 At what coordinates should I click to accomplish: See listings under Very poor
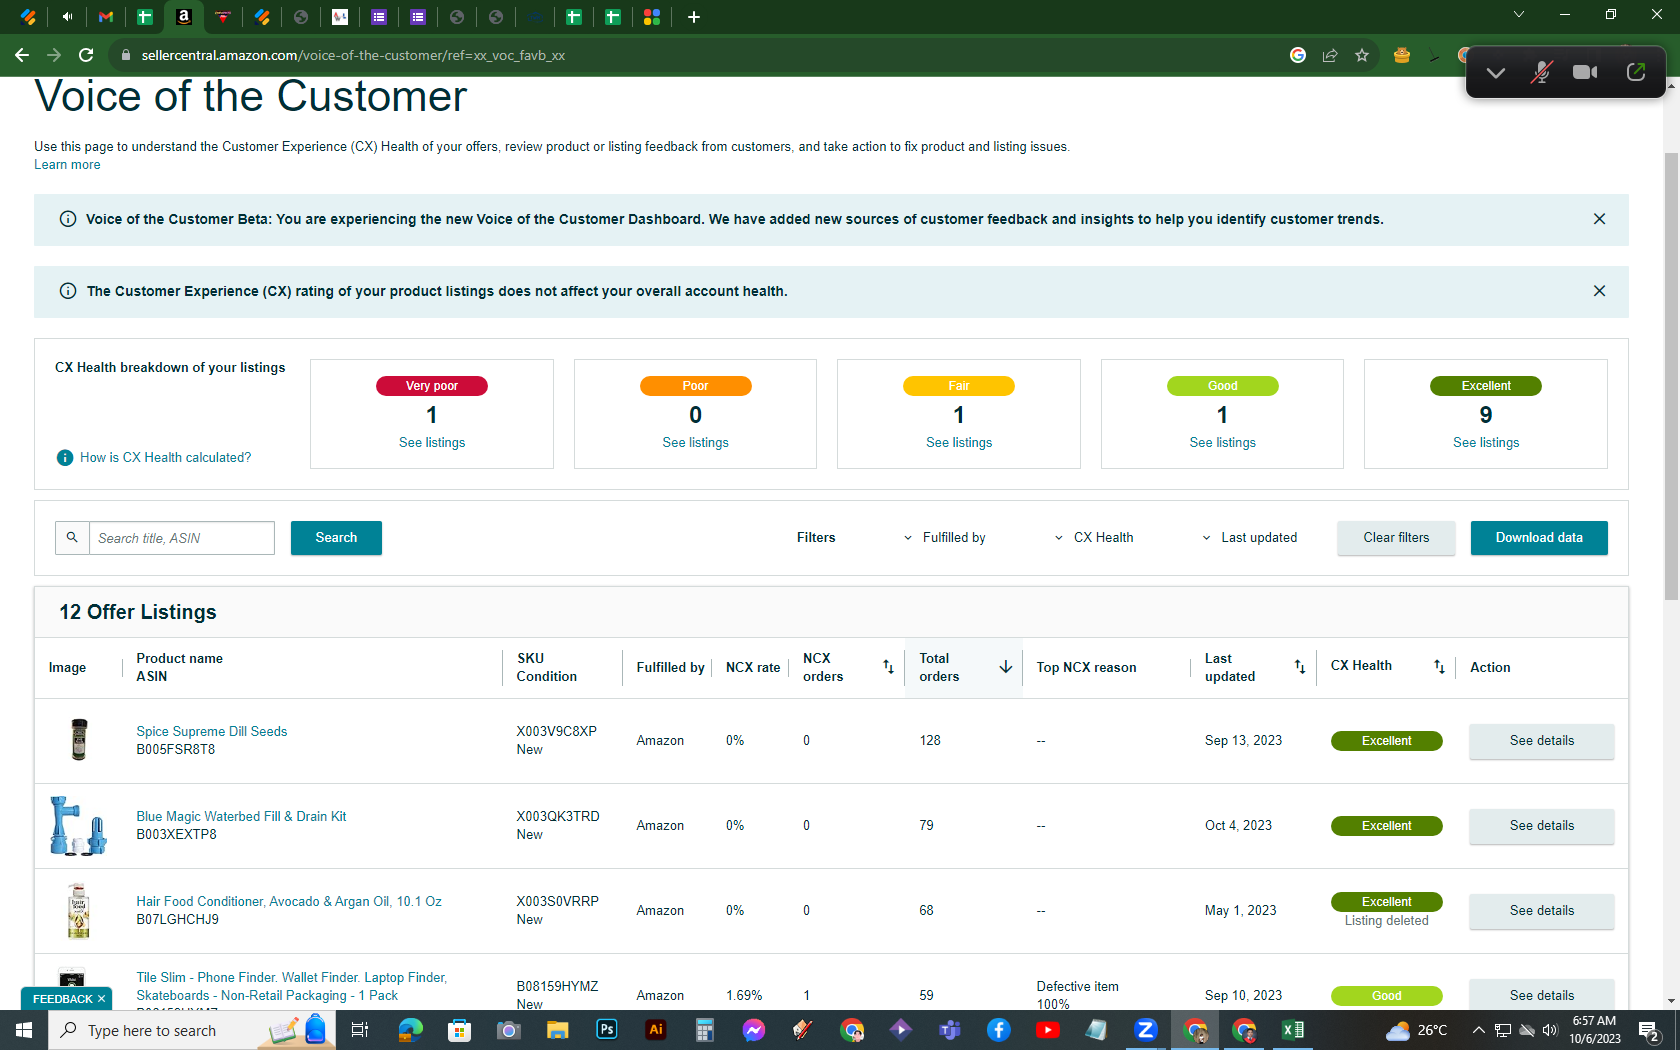(x=432, y=443)
